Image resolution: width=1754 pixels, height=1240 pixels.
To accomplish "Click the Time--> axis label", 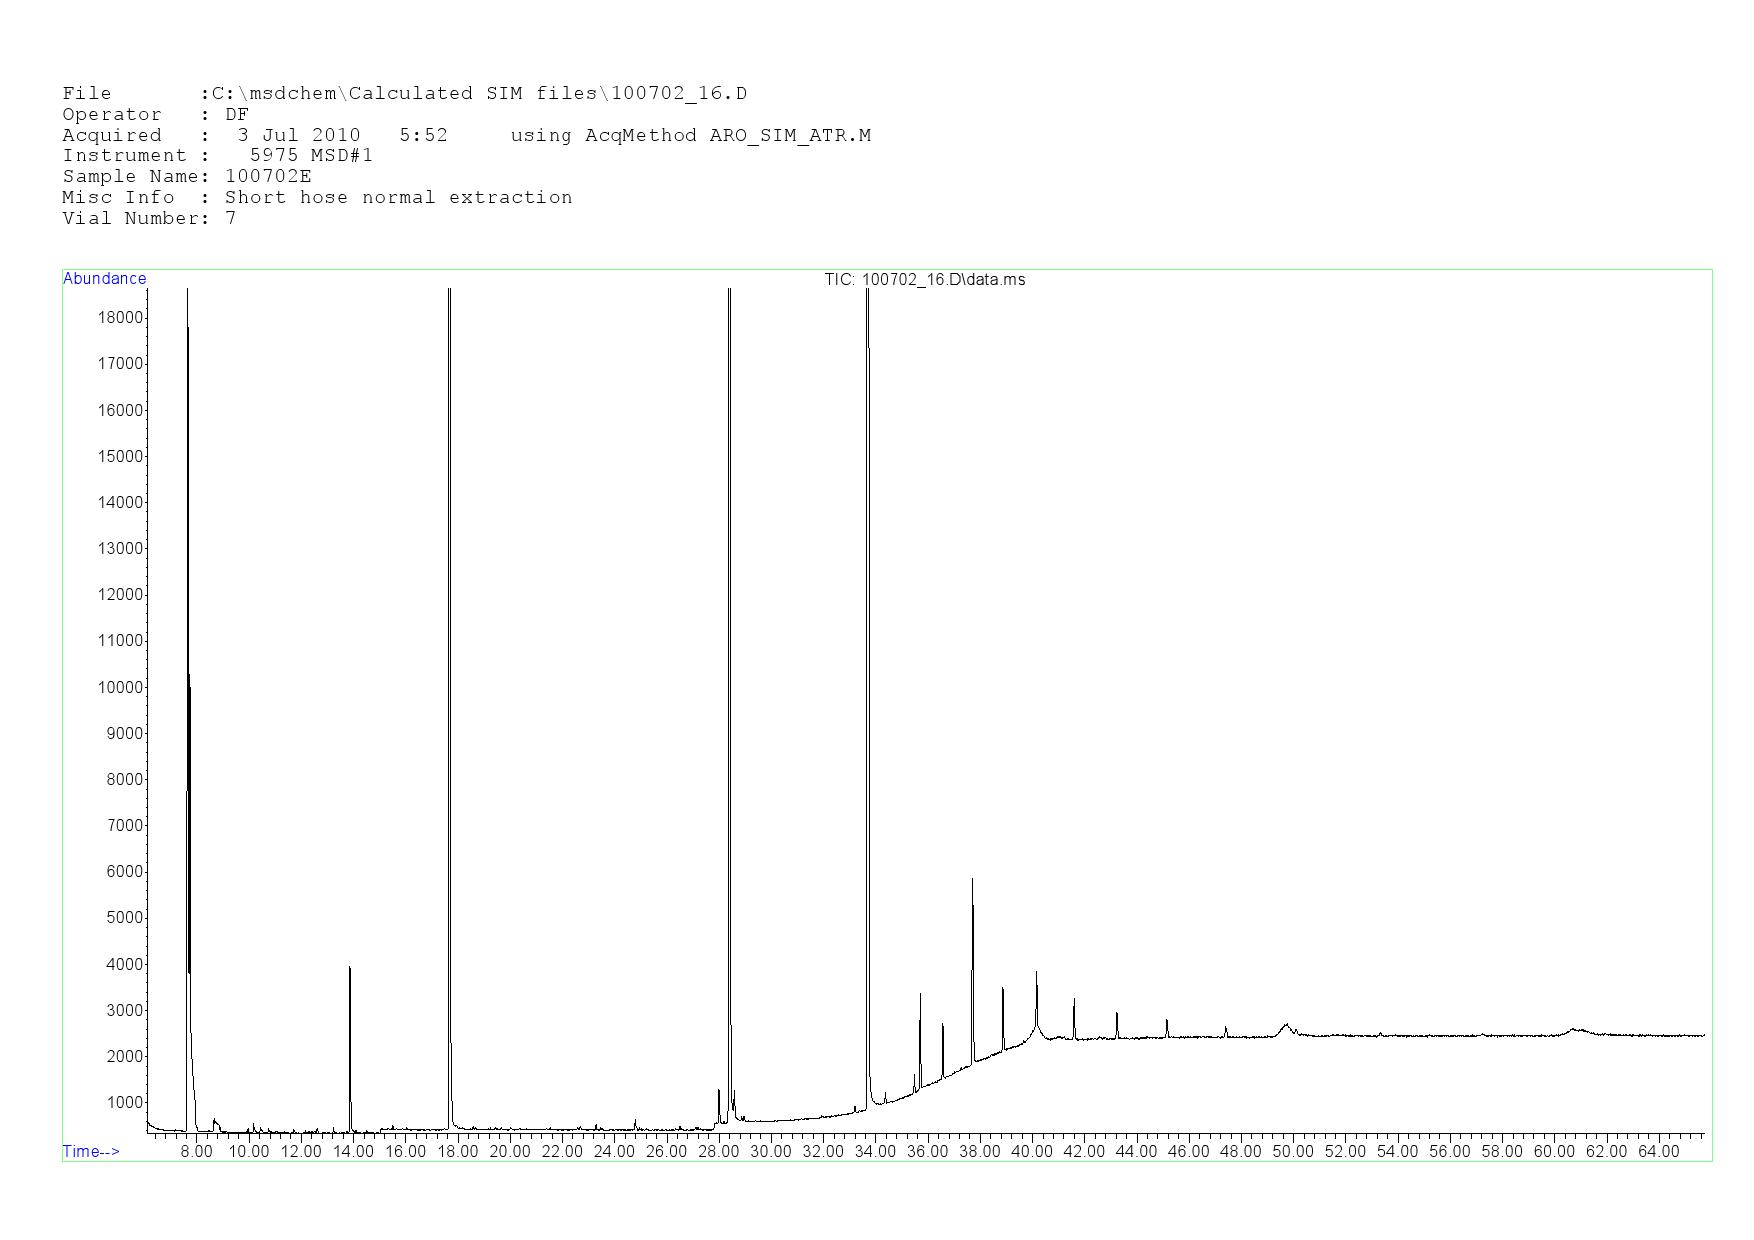I will click(91, 1151).
